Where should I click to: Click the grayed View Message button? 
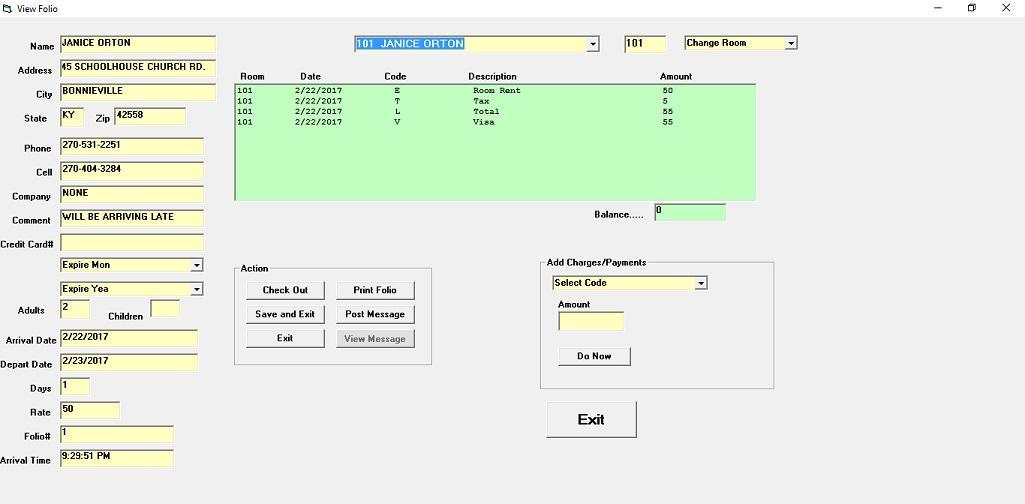pyautogui.click(x=375, y=339)
